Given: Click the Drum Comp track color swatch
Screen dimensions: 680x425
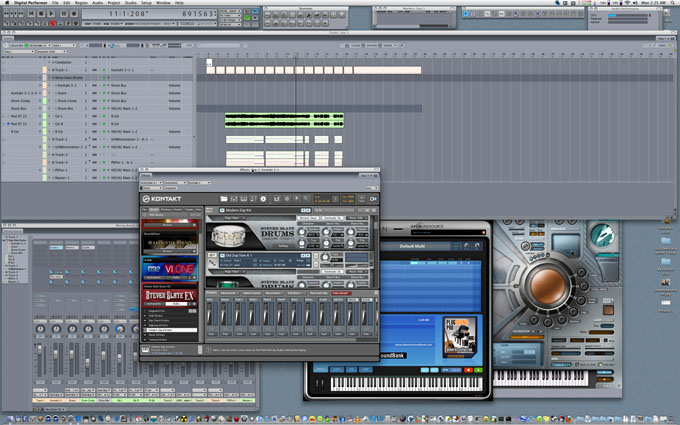Looking at the screenshot, I should 44,101.
